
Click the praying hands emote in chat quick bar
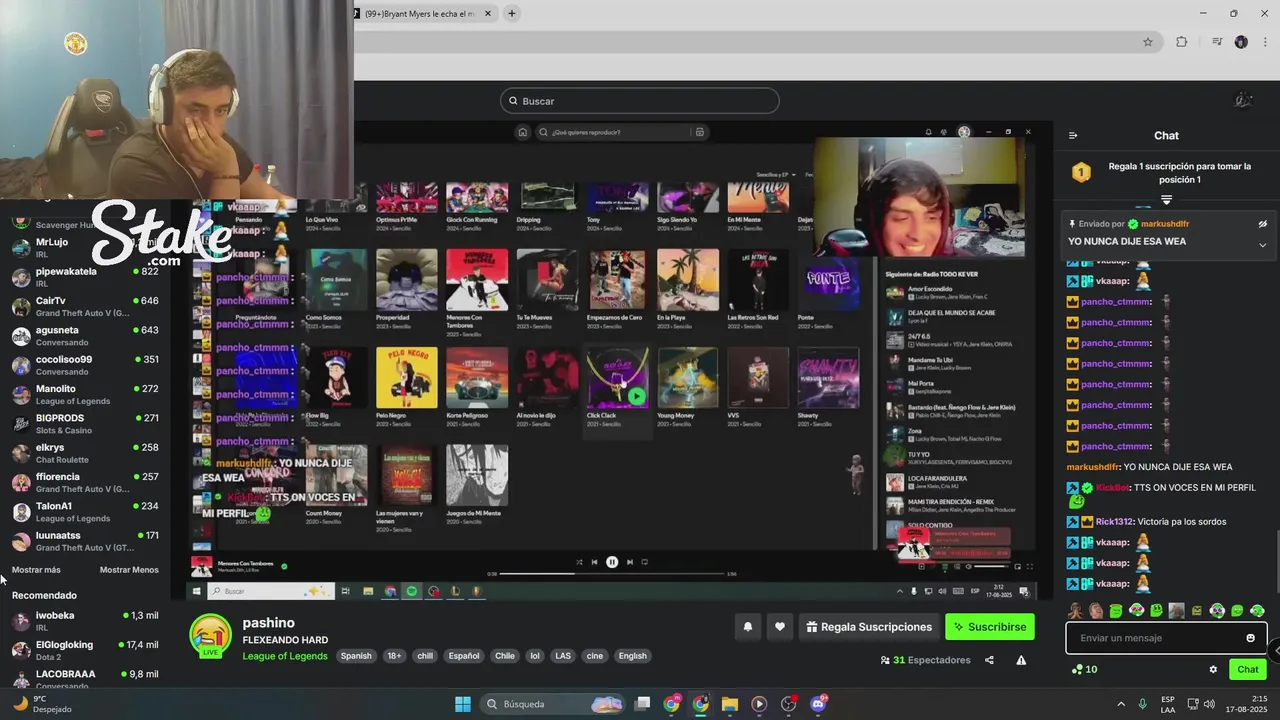pyautogui.click(x=1075, y=610)
